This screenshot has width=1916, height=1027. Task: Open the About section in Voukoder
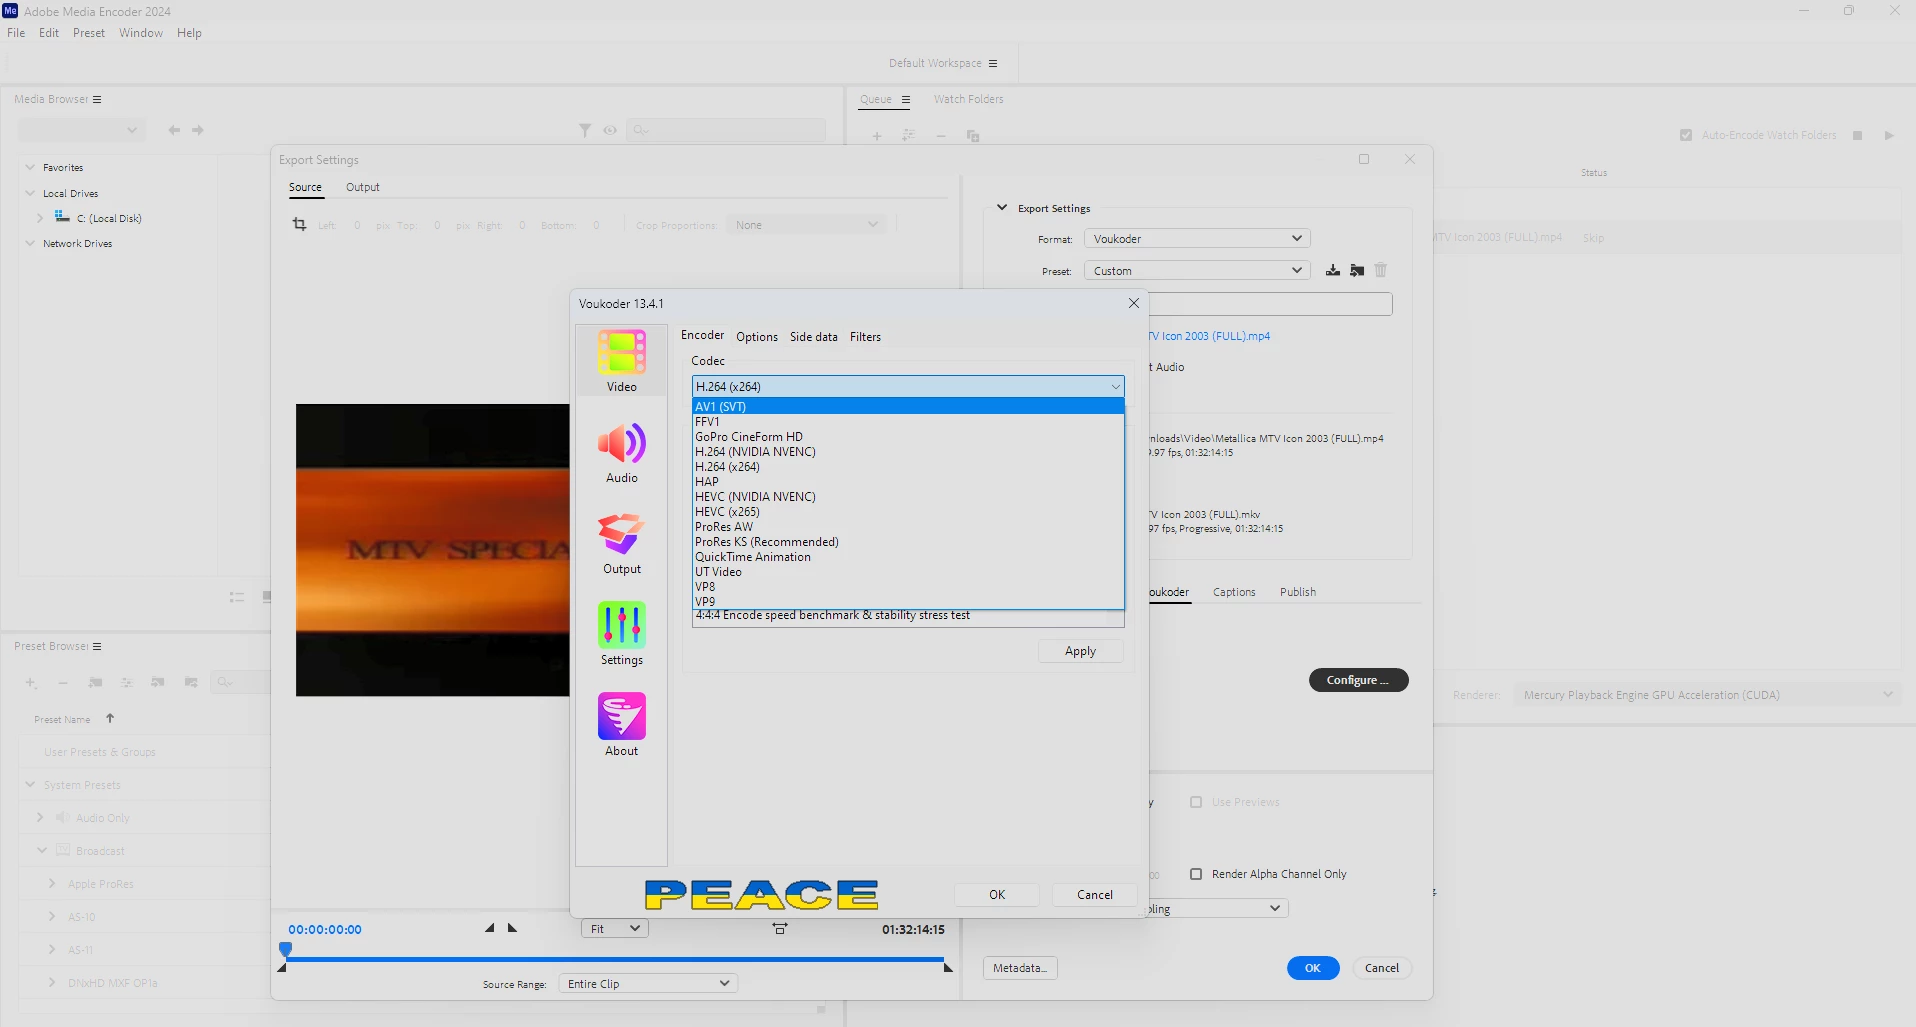click(x=621, y=726)
